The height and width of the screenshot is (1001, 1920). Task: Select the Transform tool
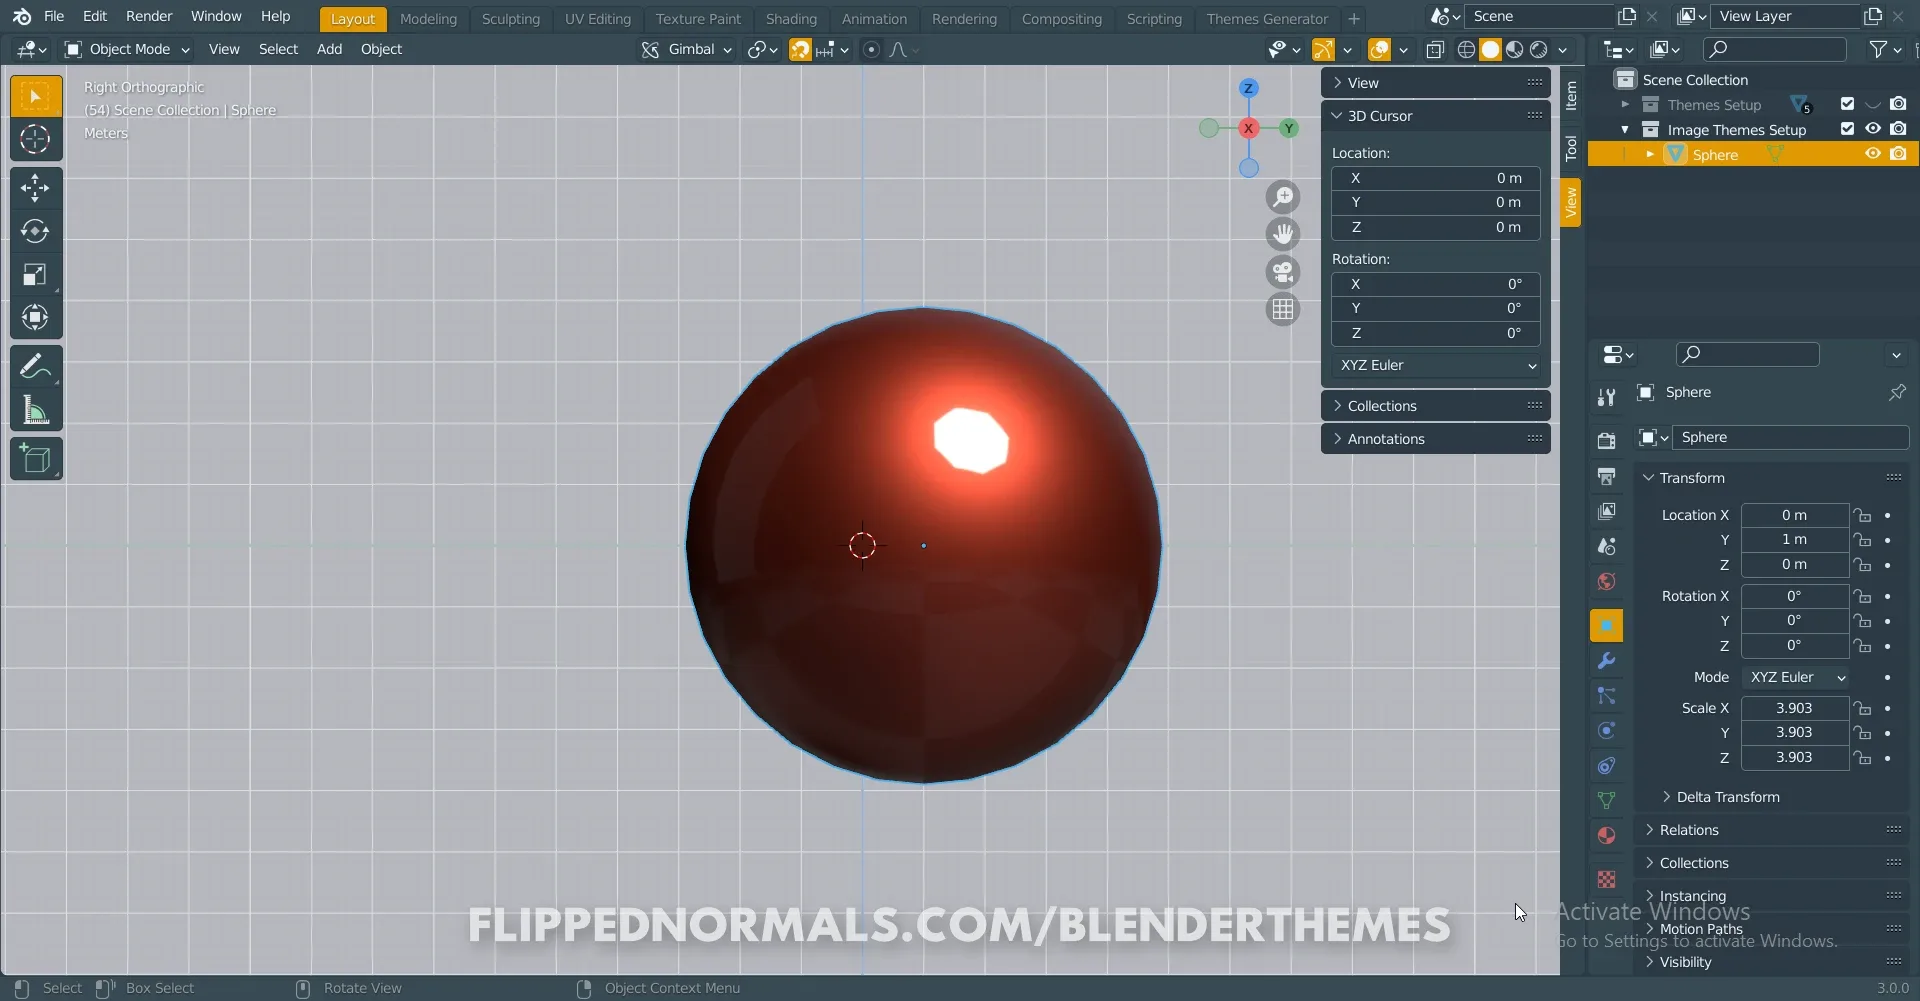36,317
